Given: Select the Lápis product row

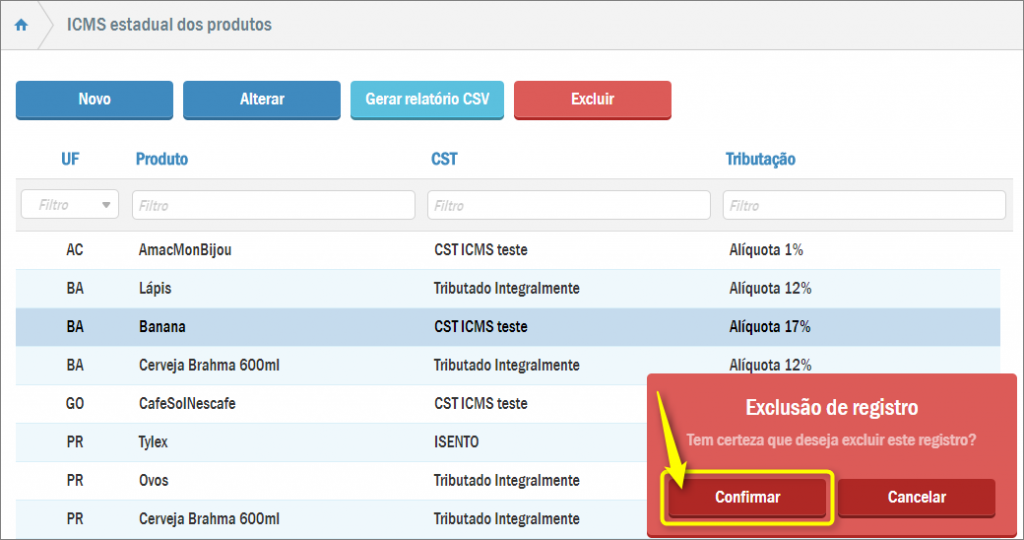Looking at the screenshot, I should tap(155, 288).
